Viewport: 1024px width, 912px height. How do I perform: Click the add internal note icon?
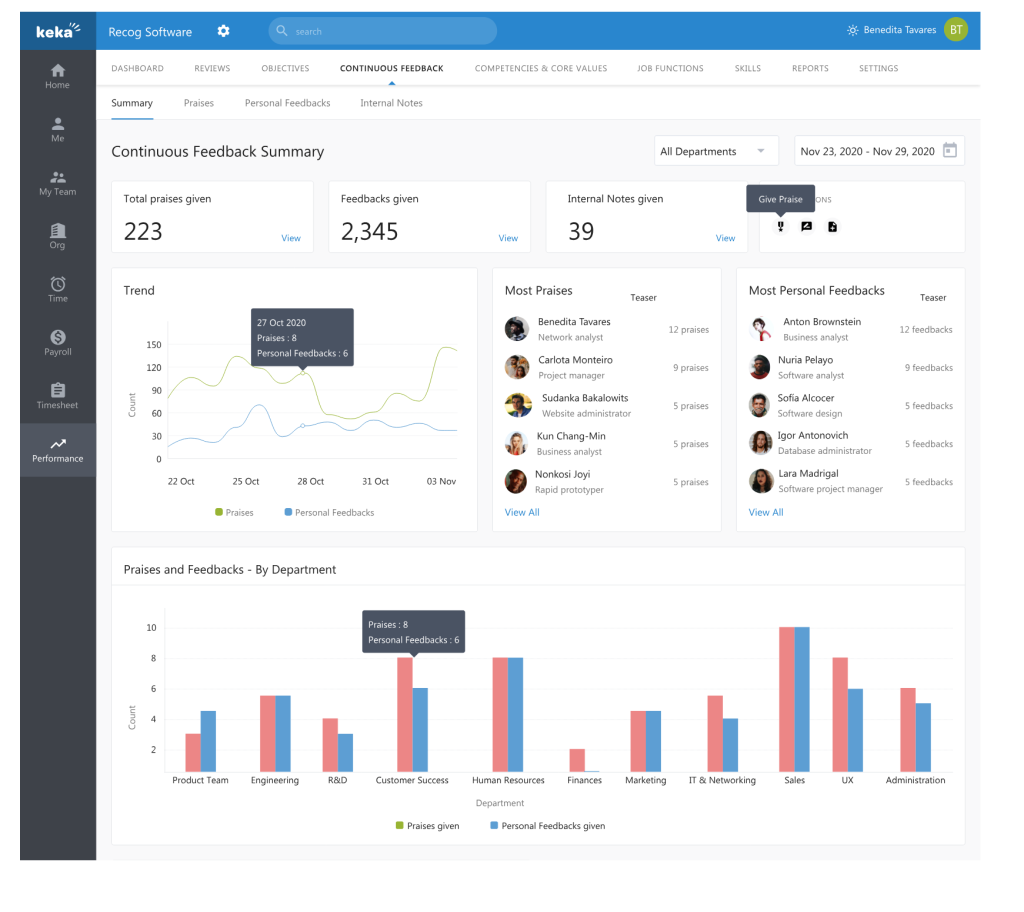[832, 227]
